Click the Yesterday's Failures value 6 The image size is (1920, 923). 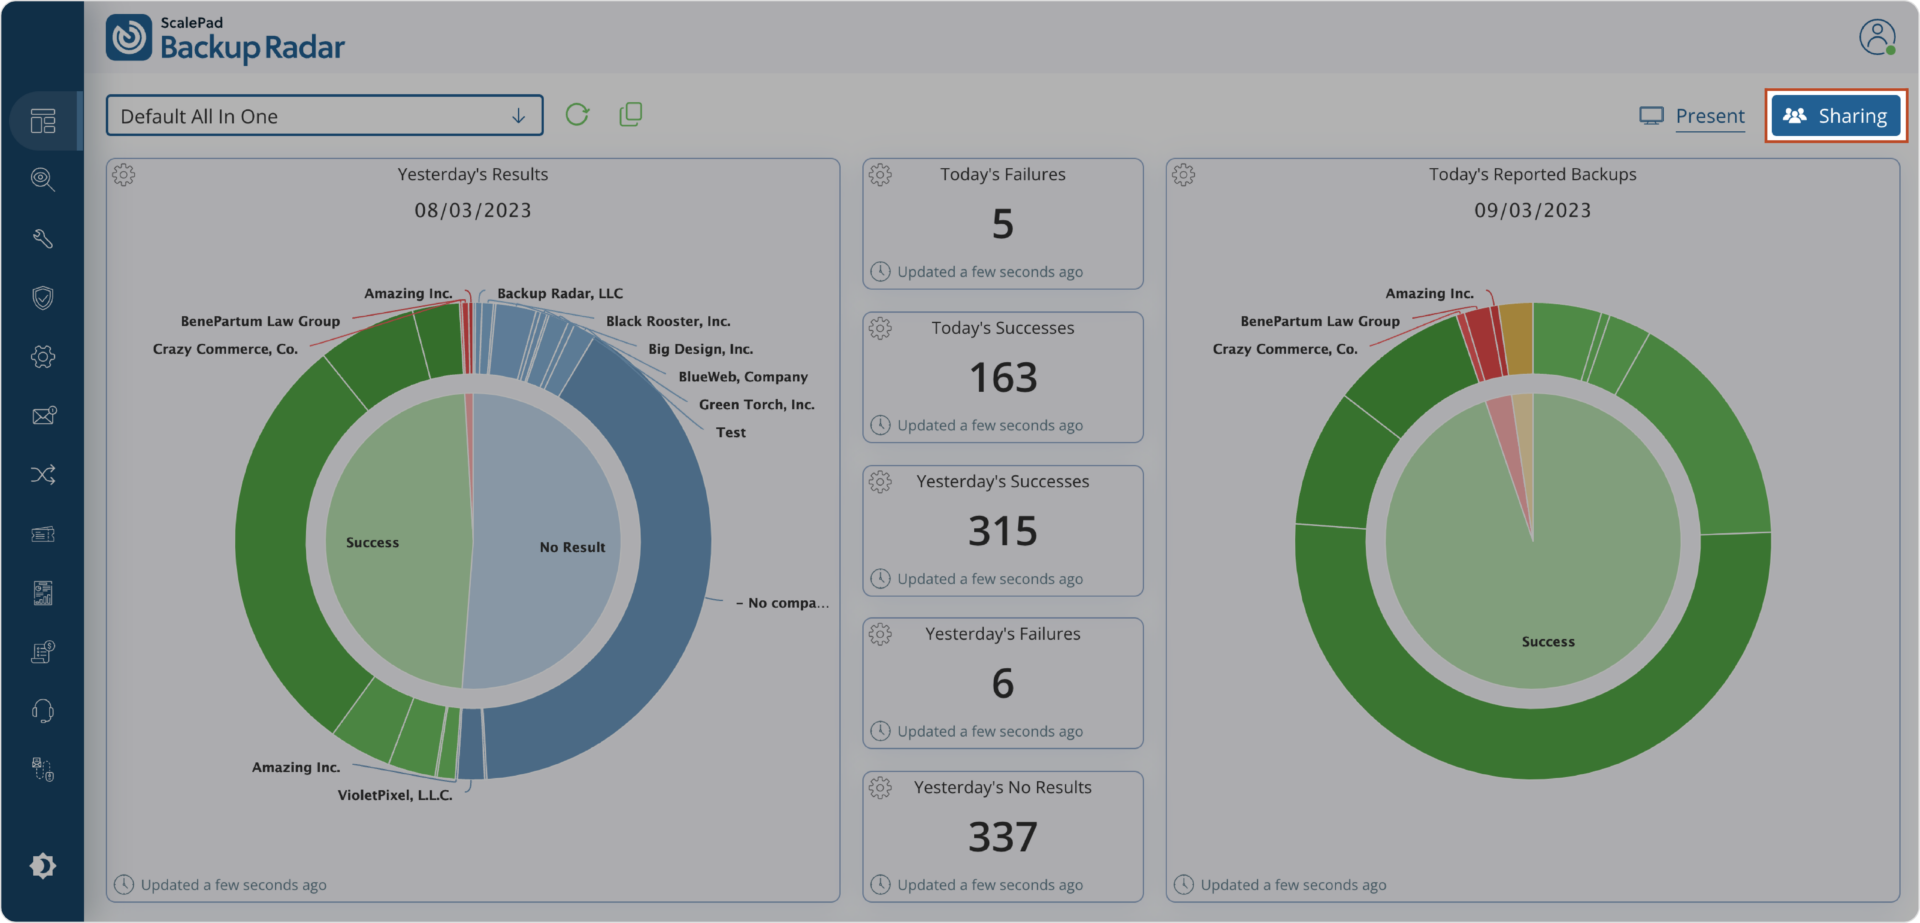click(1003, 684)
